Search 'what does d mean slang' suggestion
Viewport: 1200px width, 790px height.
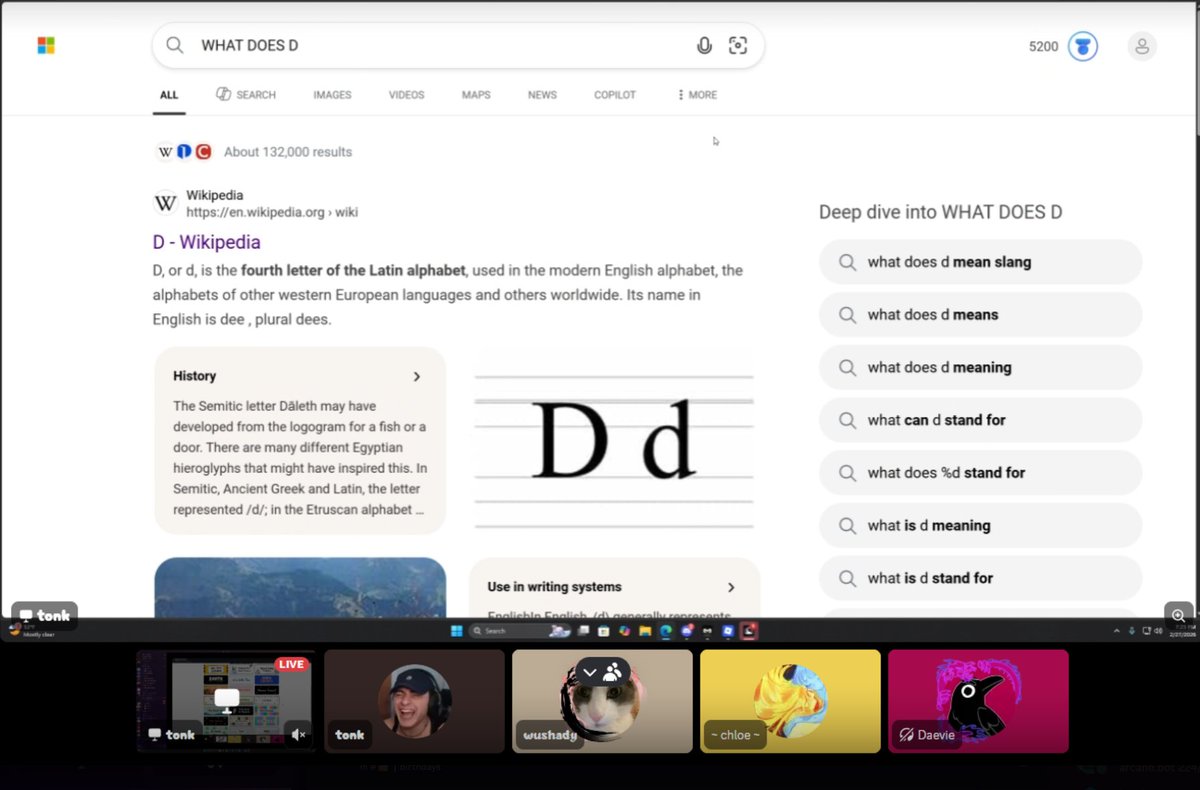point(980,262)
